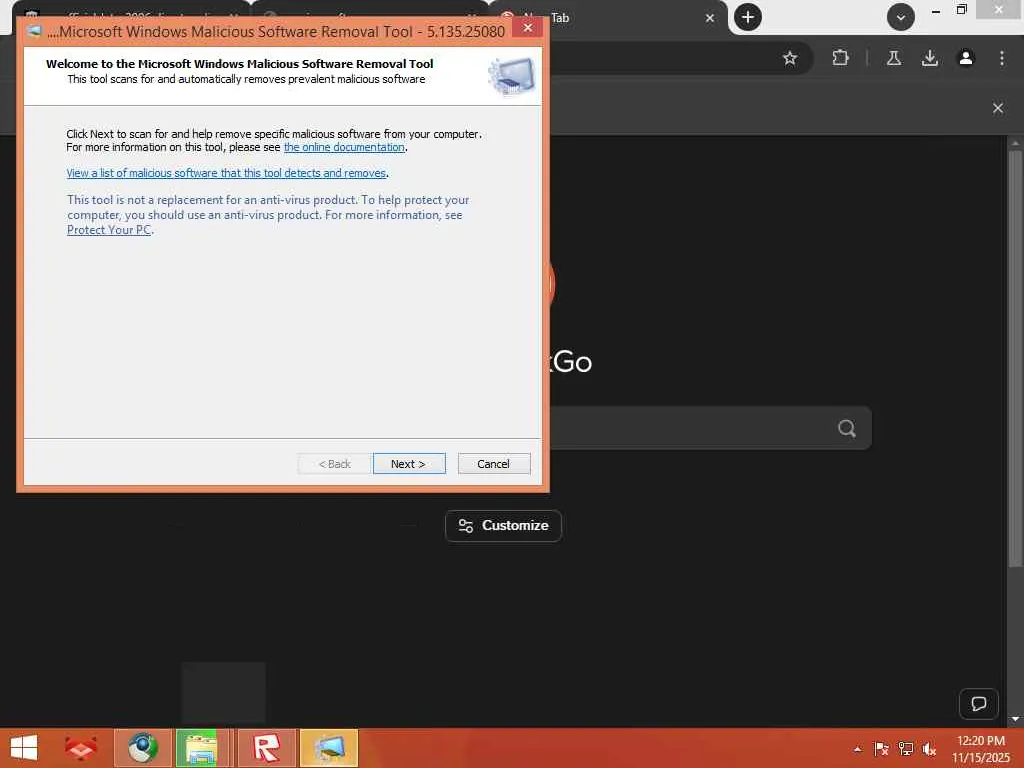Image resolution: width=1024 pixels, height=768 pixels.
Task: Open the browser three-dot menu
Action: click(x=1002, y=58)
